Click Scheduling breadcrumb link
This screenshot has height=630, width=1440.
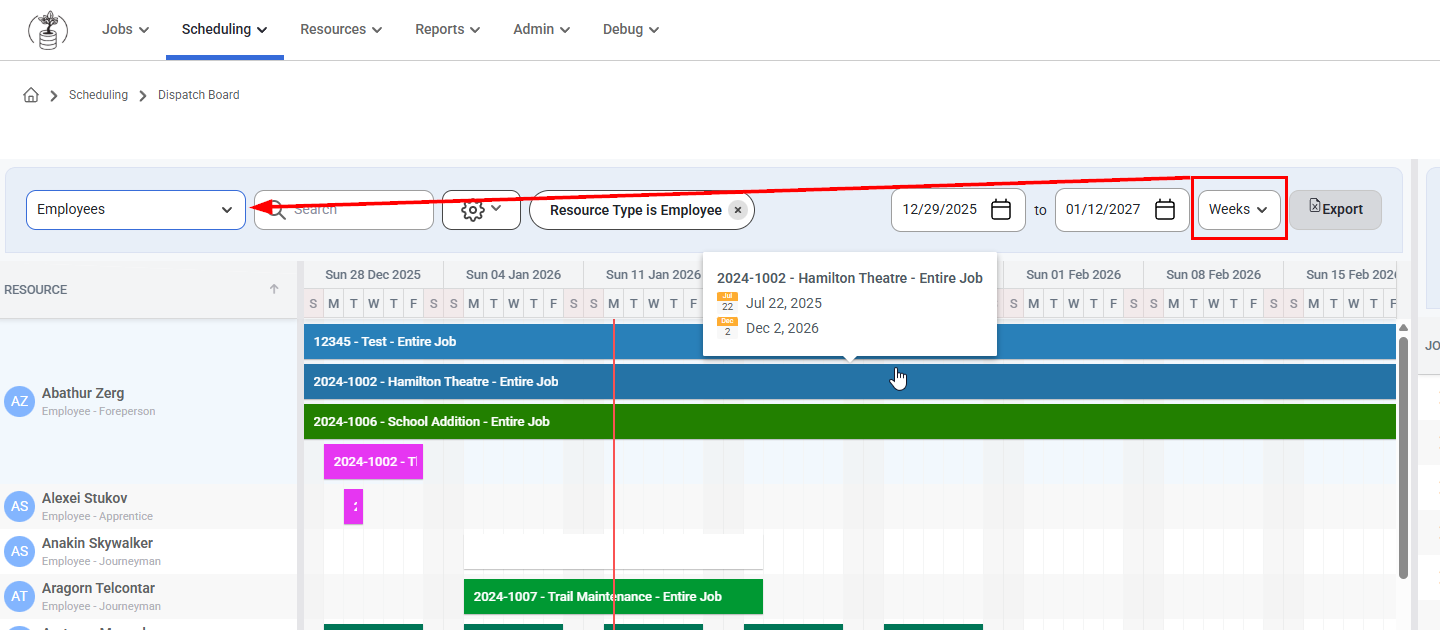click(x=98, y=95)
